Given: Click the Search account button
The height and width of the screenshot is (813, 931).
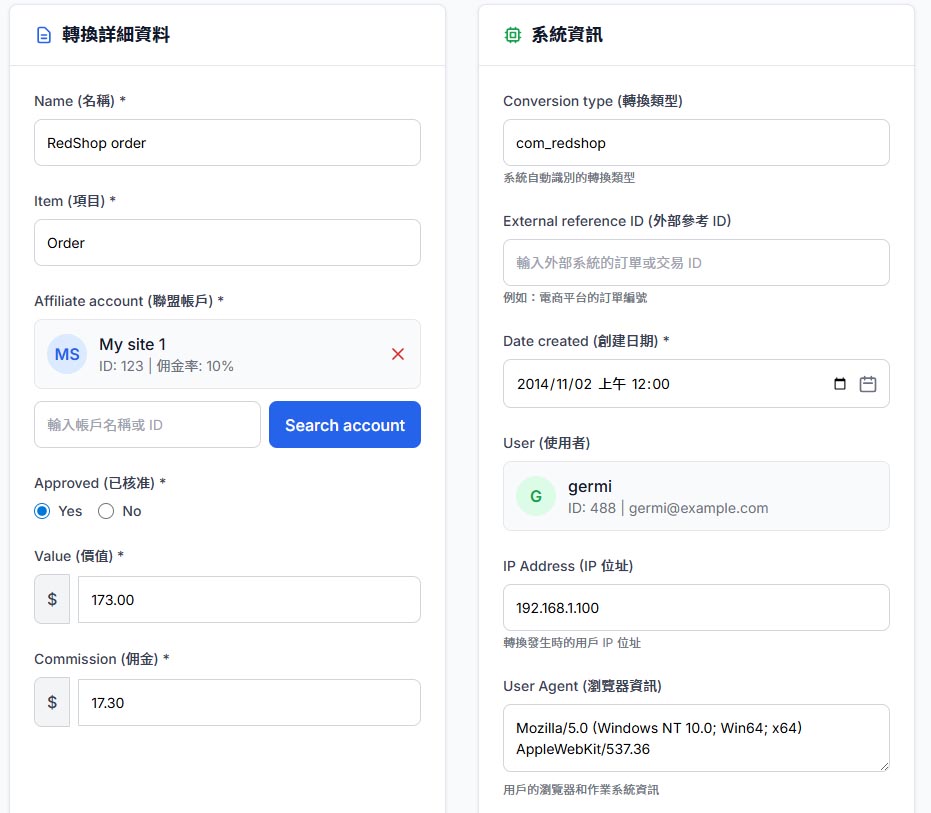Looking at the screenshot, I should (x=345, y=425).
